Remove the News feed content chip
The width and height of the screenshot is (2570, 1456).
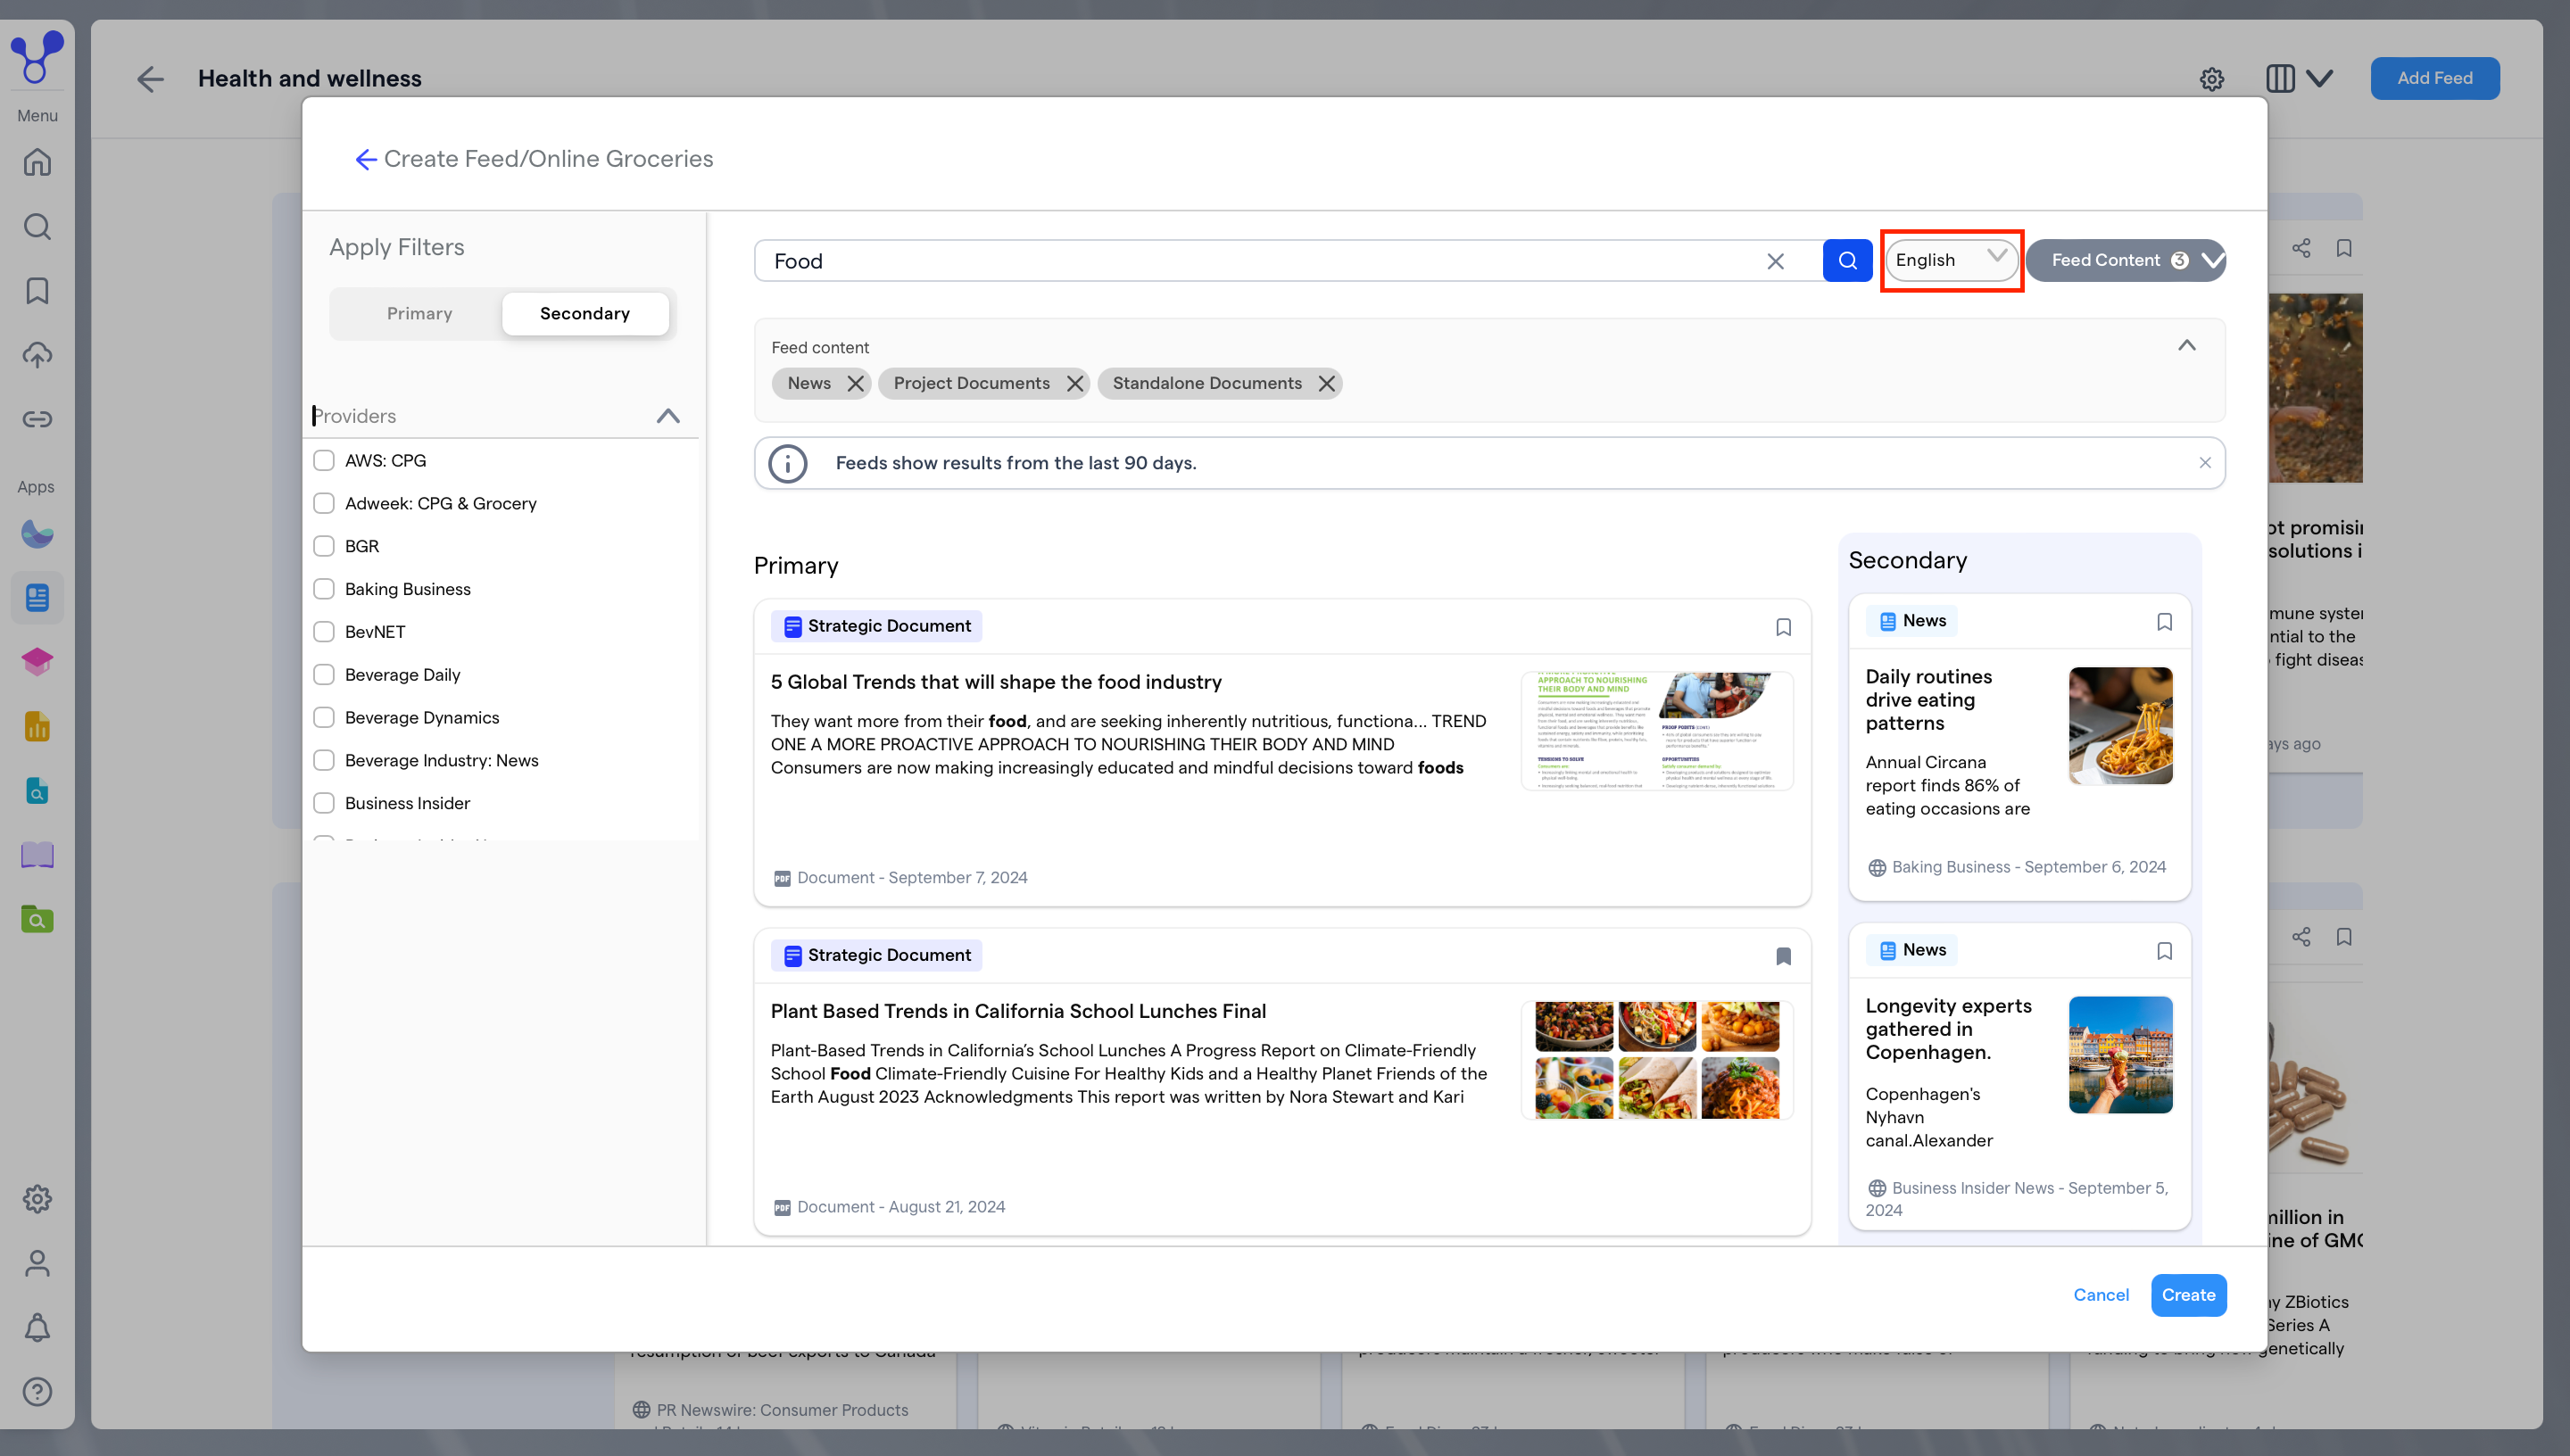click(x=855, y=384)
